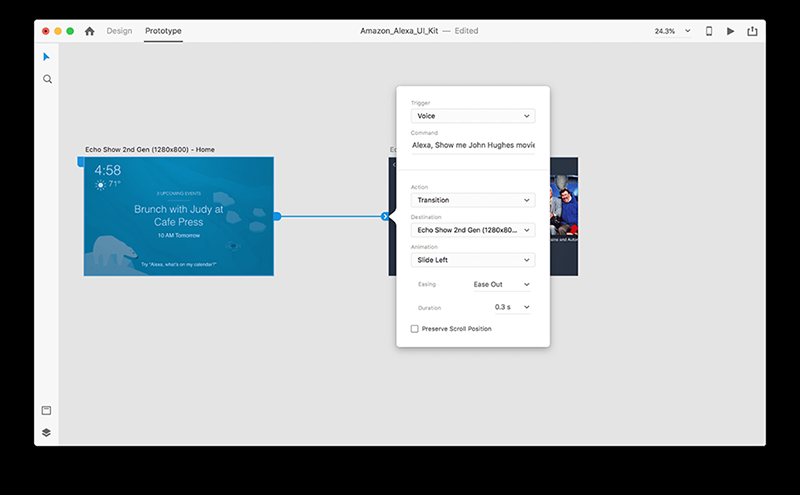800x495 pixels.
Task: Open the Duration dropdown showing 0.3 s
Action: [512, 307]
